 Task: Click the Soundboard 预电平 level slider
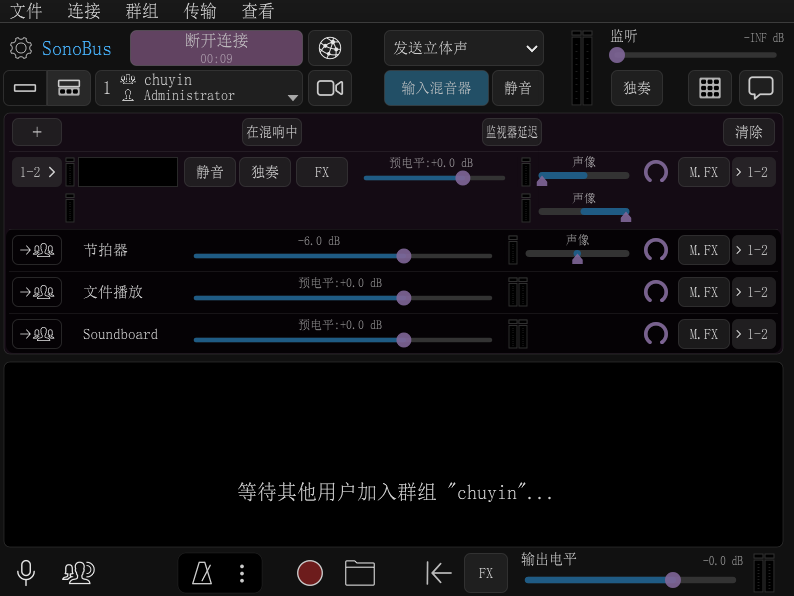343,340
